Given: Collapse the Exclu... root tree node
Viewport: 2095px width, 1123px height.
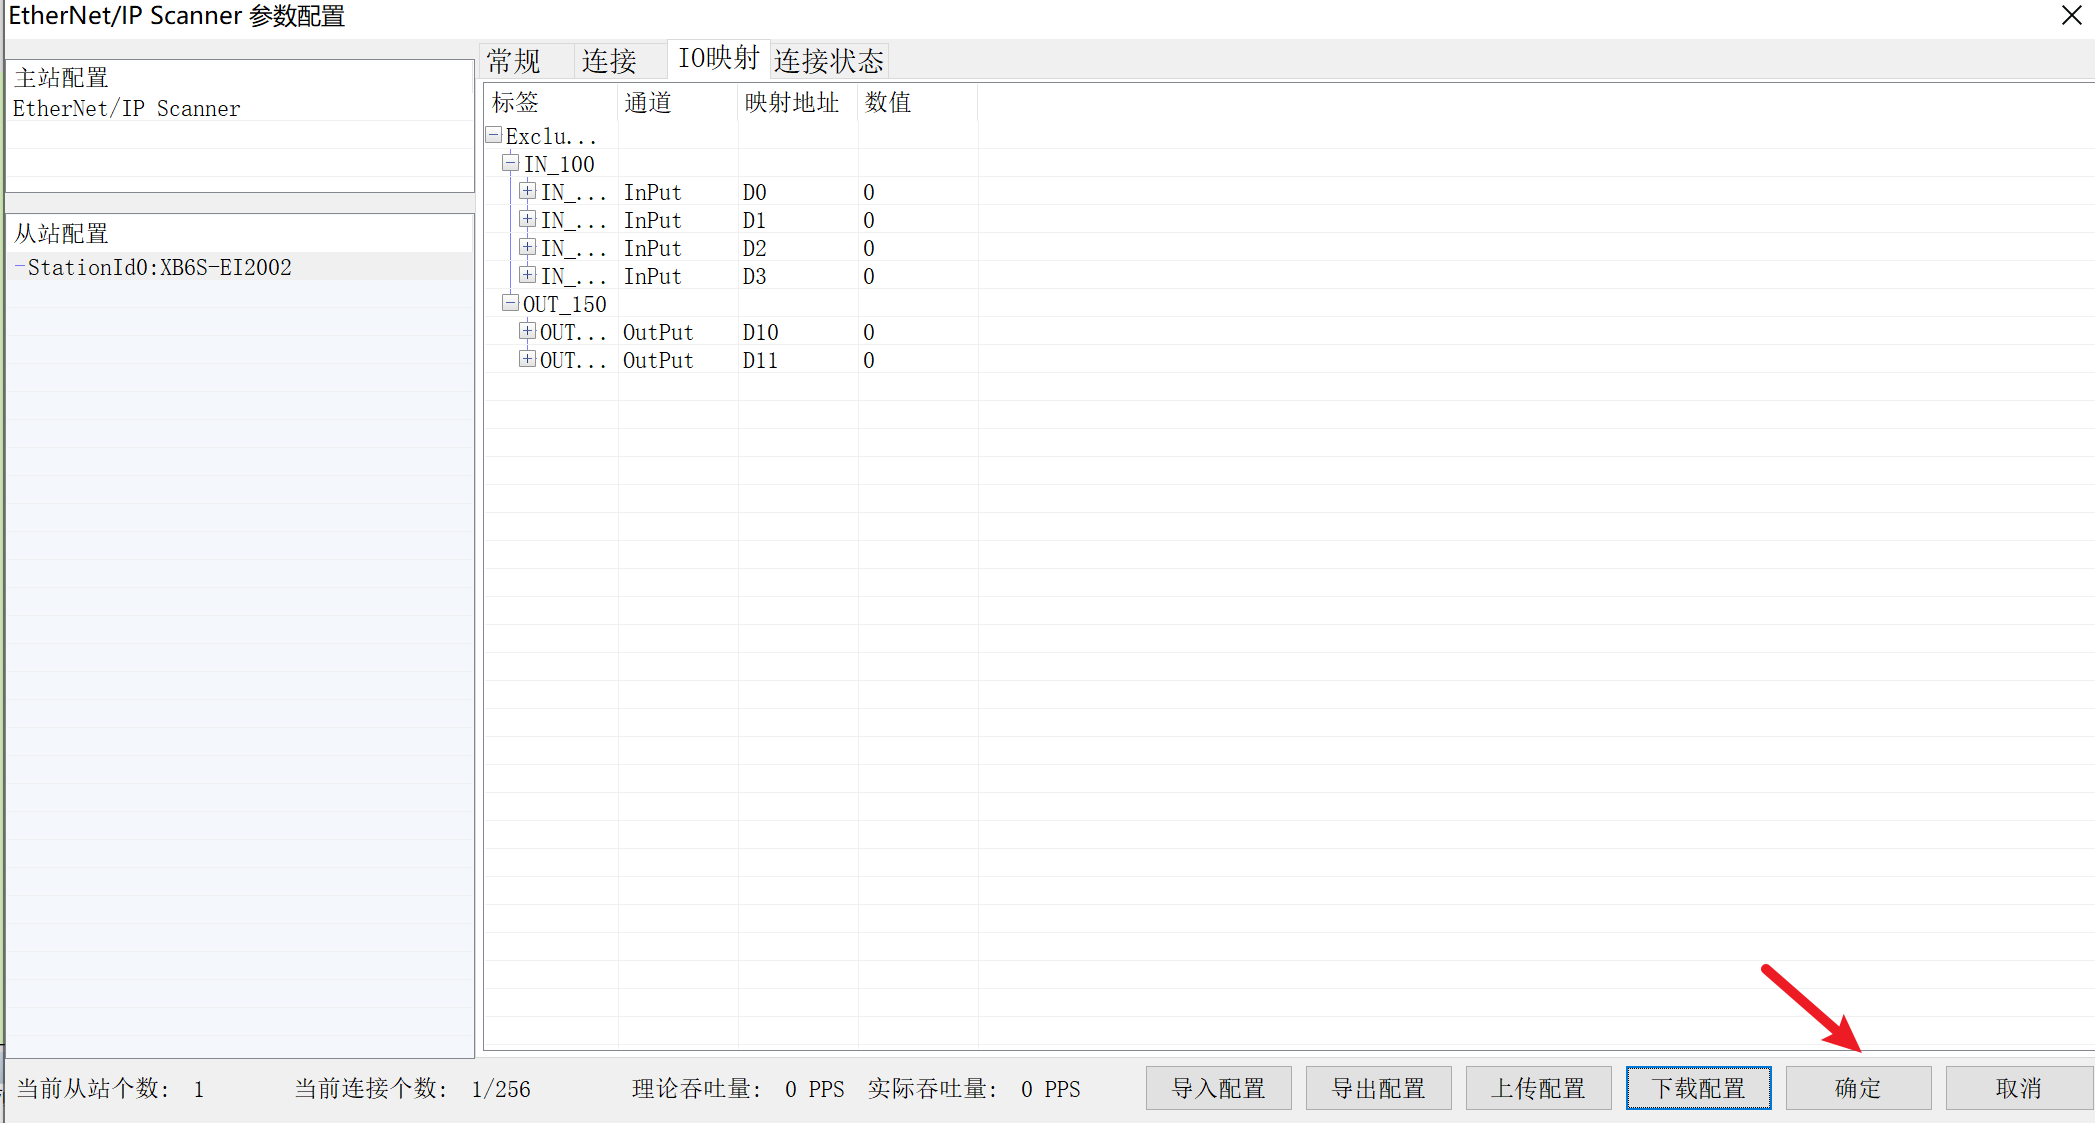Looking at the screenshot, I should click(494, 134).
